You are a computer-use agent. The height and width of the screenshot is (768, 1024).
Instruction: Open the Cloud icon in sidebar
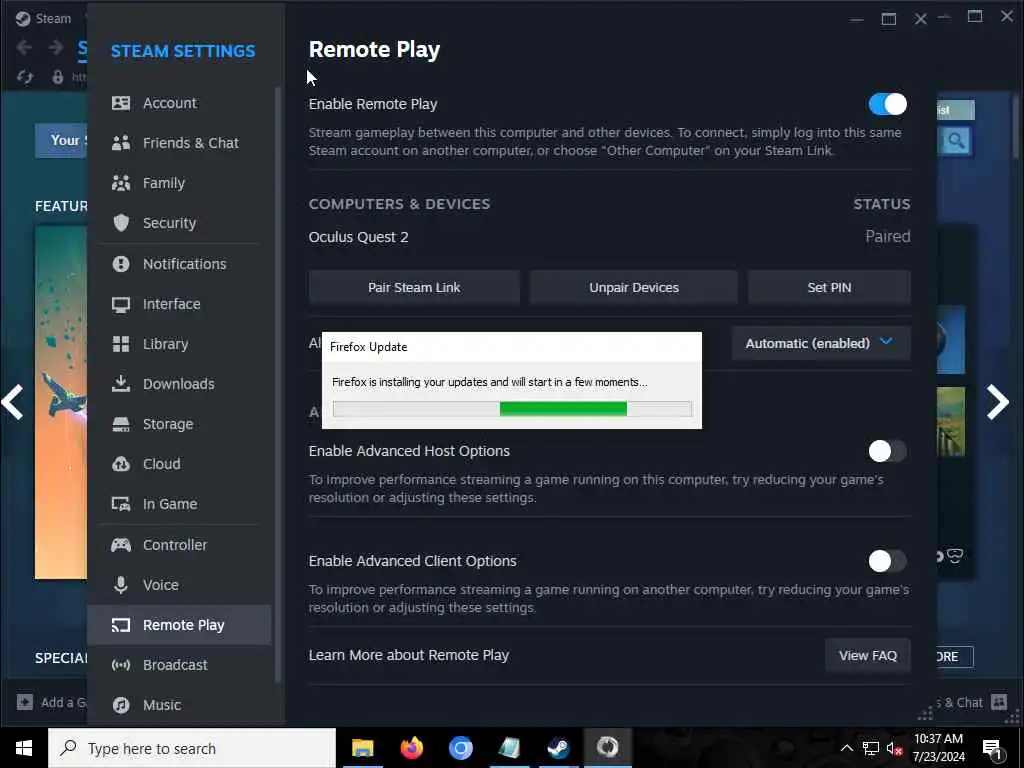pos(121,464)
